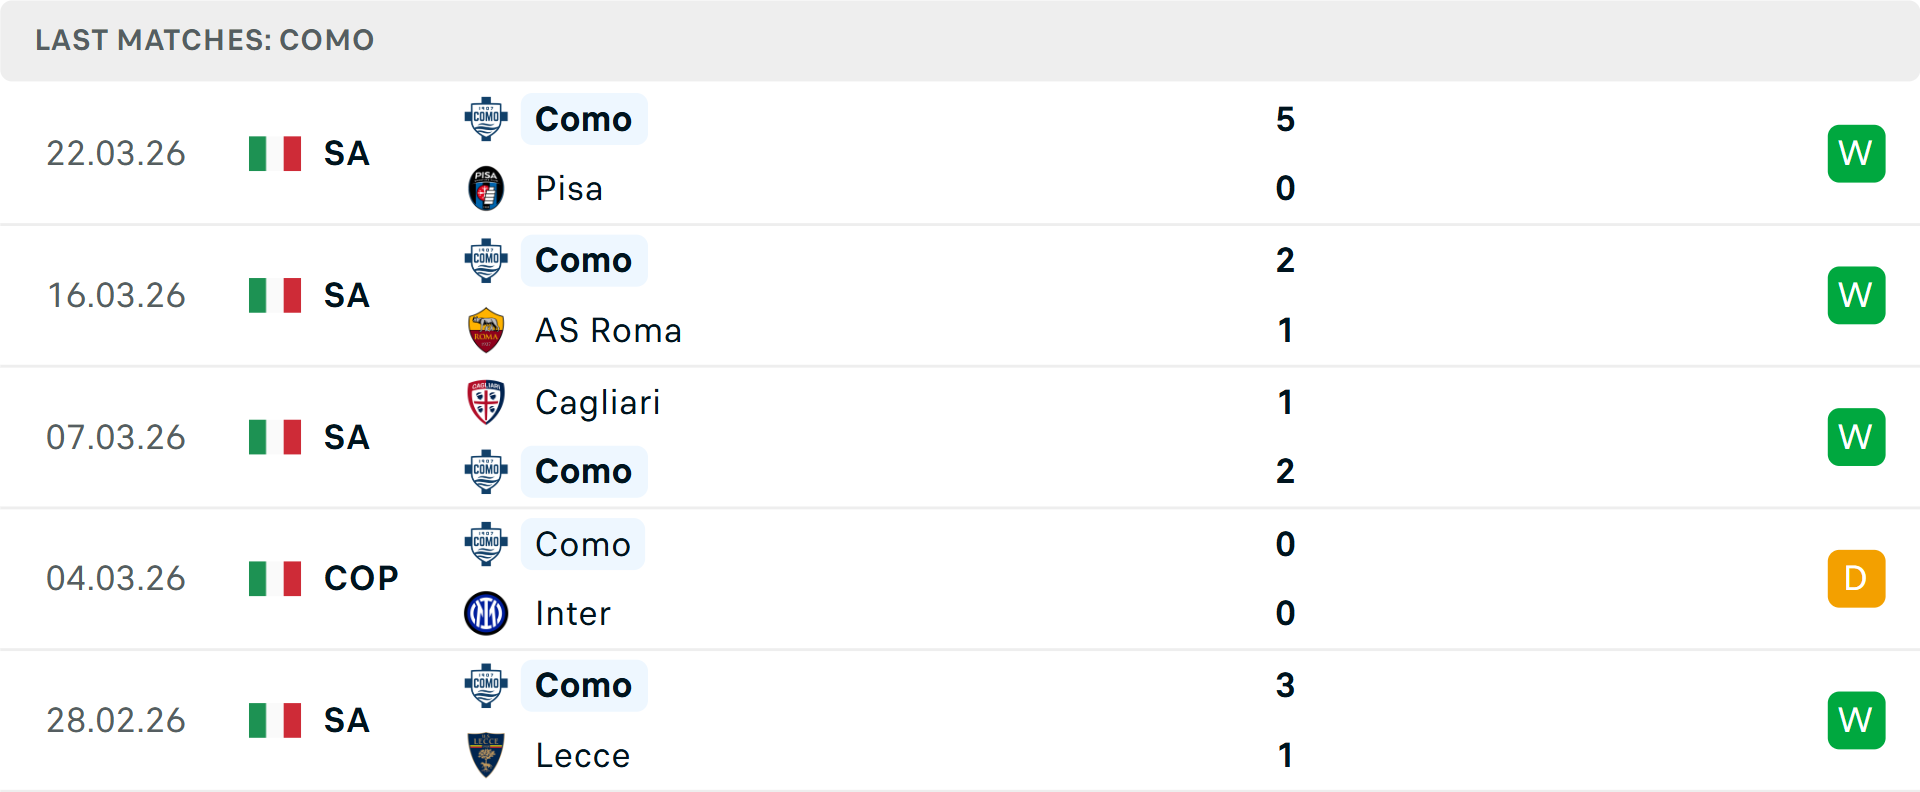Open the Como vs AS Roma match row

(x=960, y=295)
